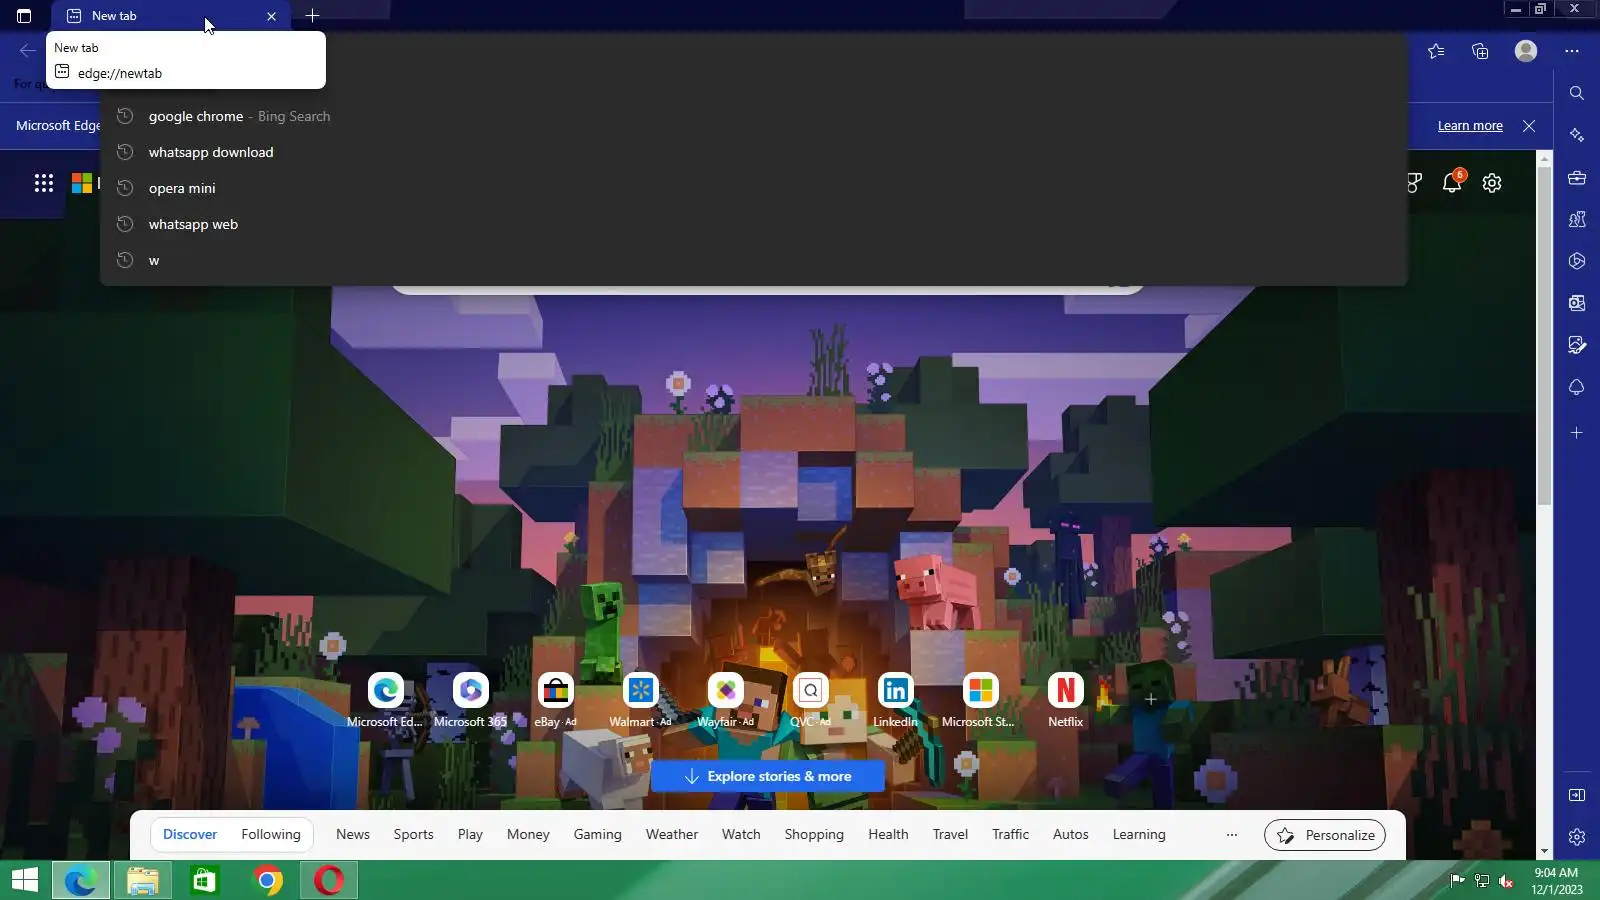Open the Netflix quick link
The height and width of the screenshot is (900, 1600).
coord(1065,699)
